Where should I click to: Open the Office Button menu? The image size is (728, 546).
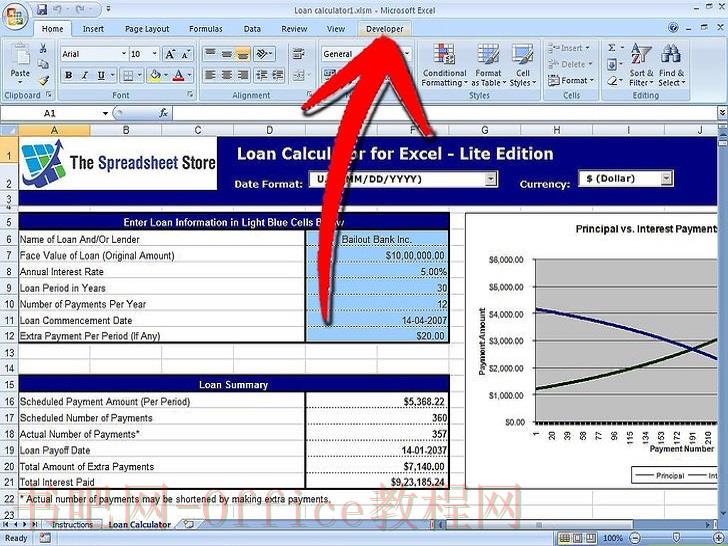(x=15, y=16)
